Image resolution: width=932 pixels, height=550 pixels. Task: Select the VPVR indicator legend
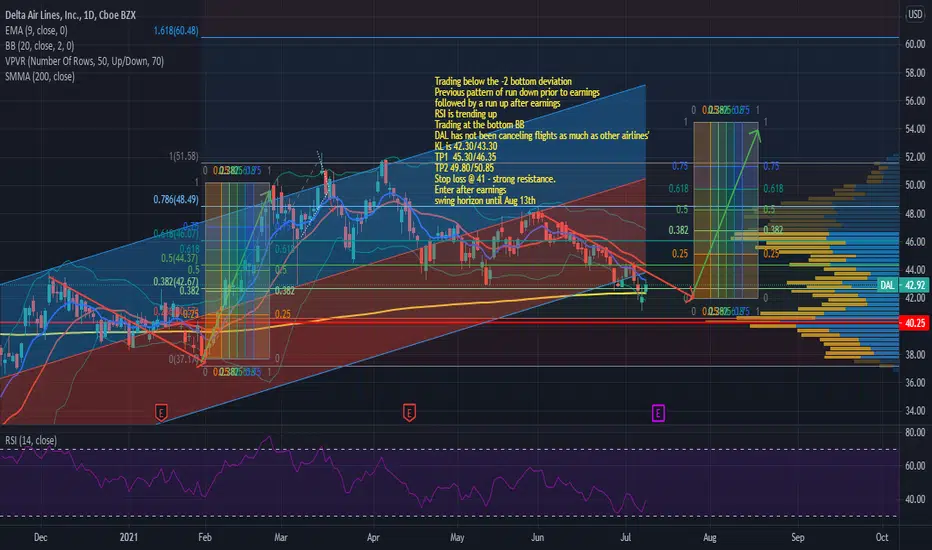[84, 61]
